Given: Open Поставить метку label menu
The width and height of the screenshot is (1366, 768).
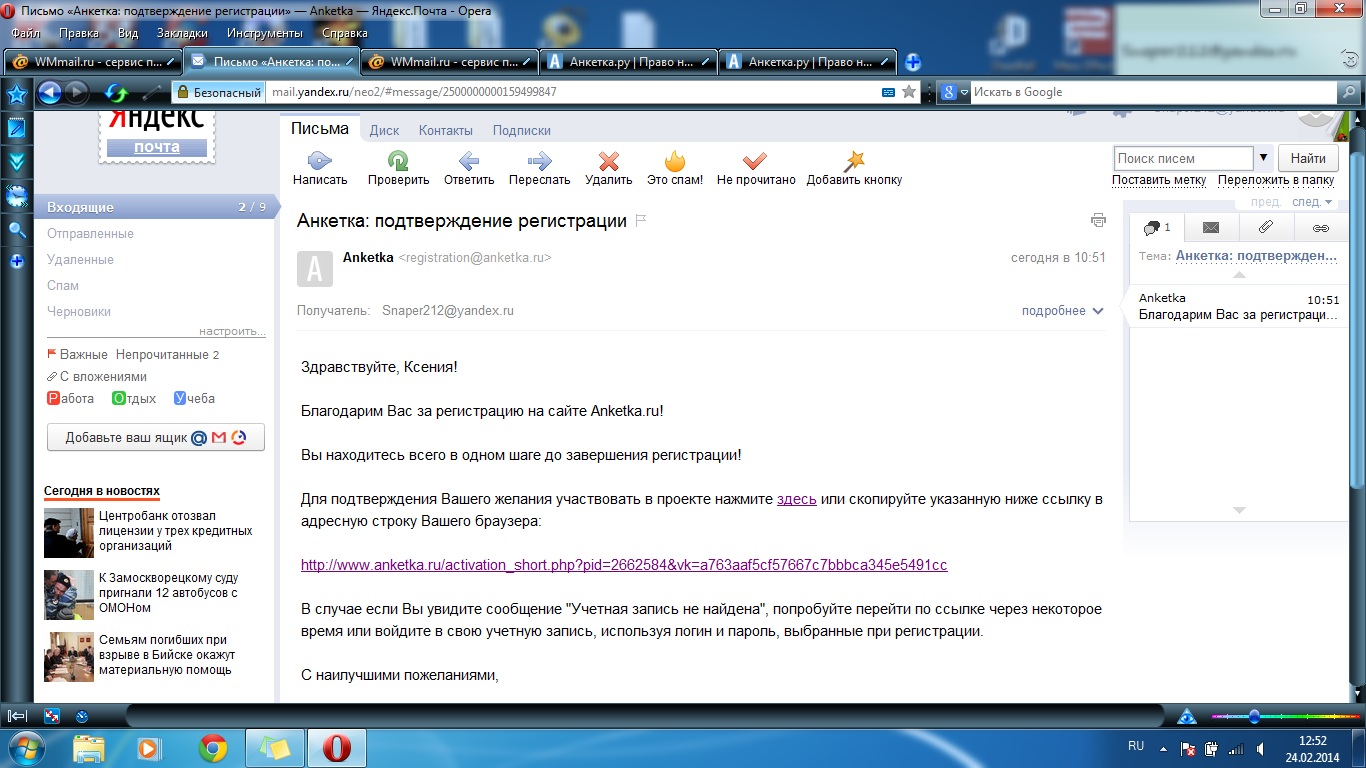Looking at the screenshot, I should 1159,181.
